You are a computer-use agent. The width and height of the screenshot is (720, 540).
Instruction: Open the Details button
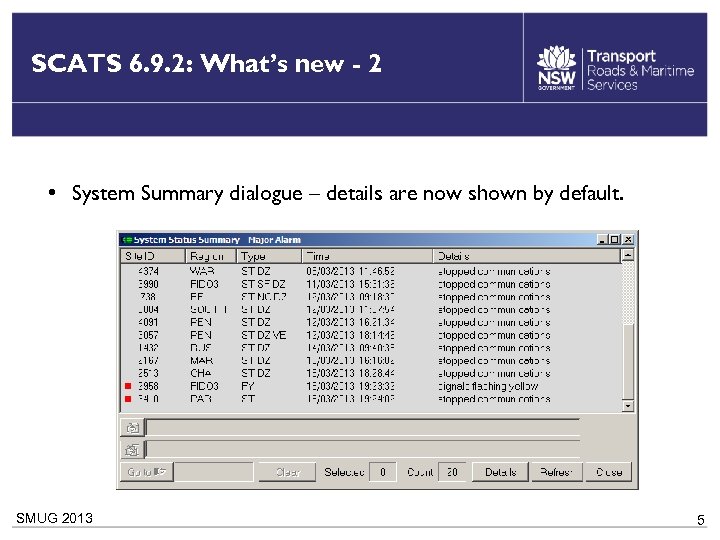coord(501,472)
